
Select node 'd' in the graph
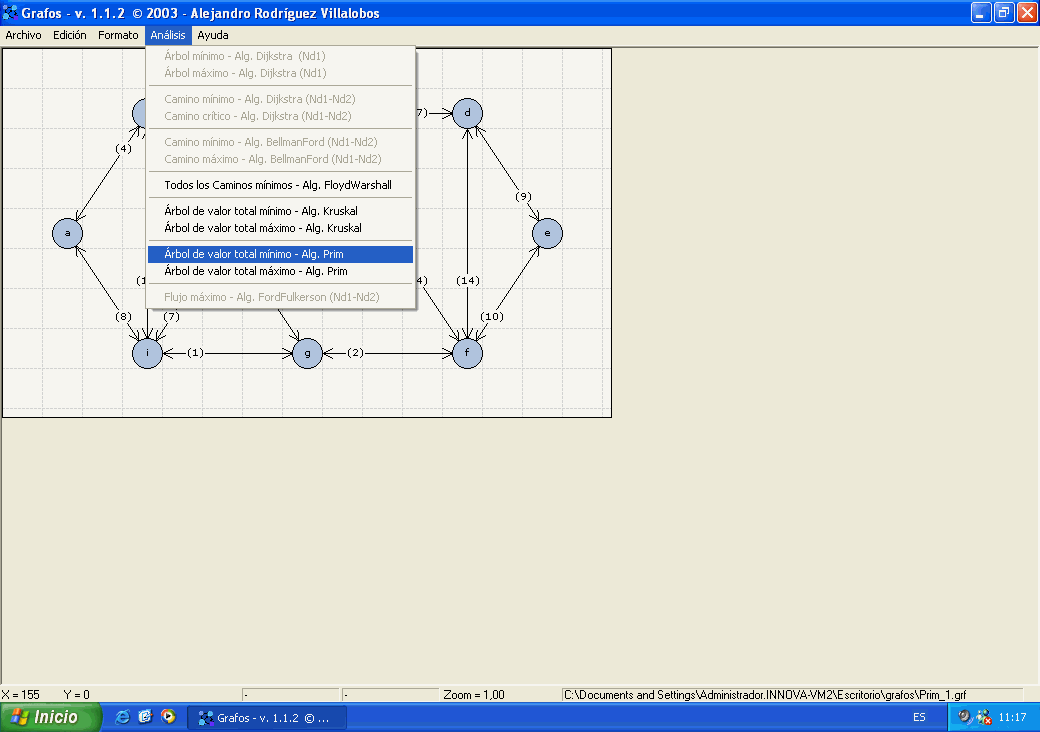pos(467,113)
